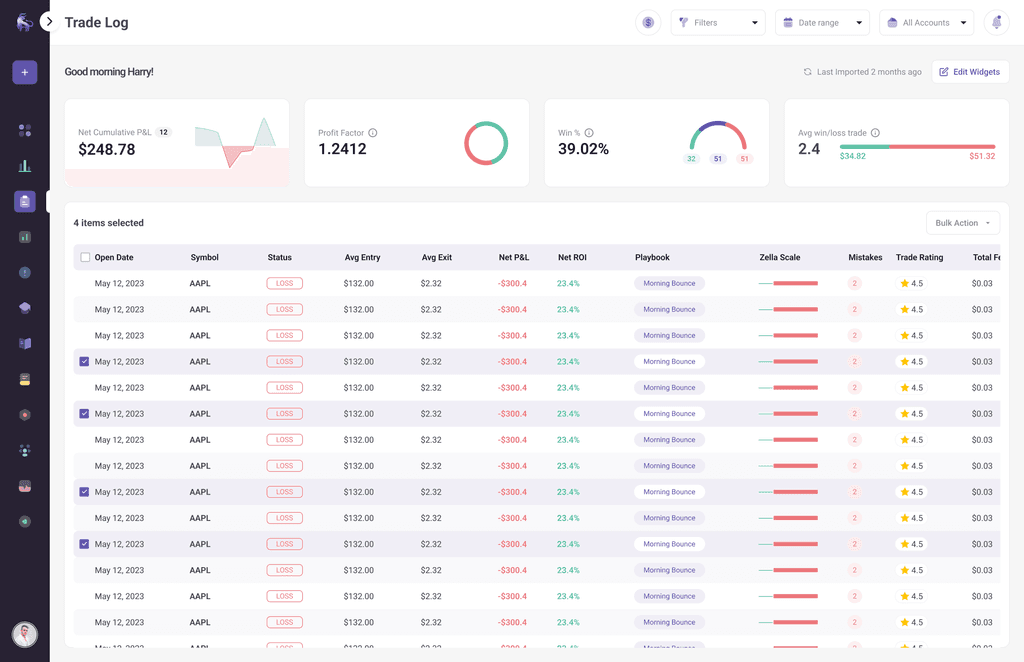This screenshot has width=1024, height=662.
Task: Open the Filters dropdown
Action: 718,23
